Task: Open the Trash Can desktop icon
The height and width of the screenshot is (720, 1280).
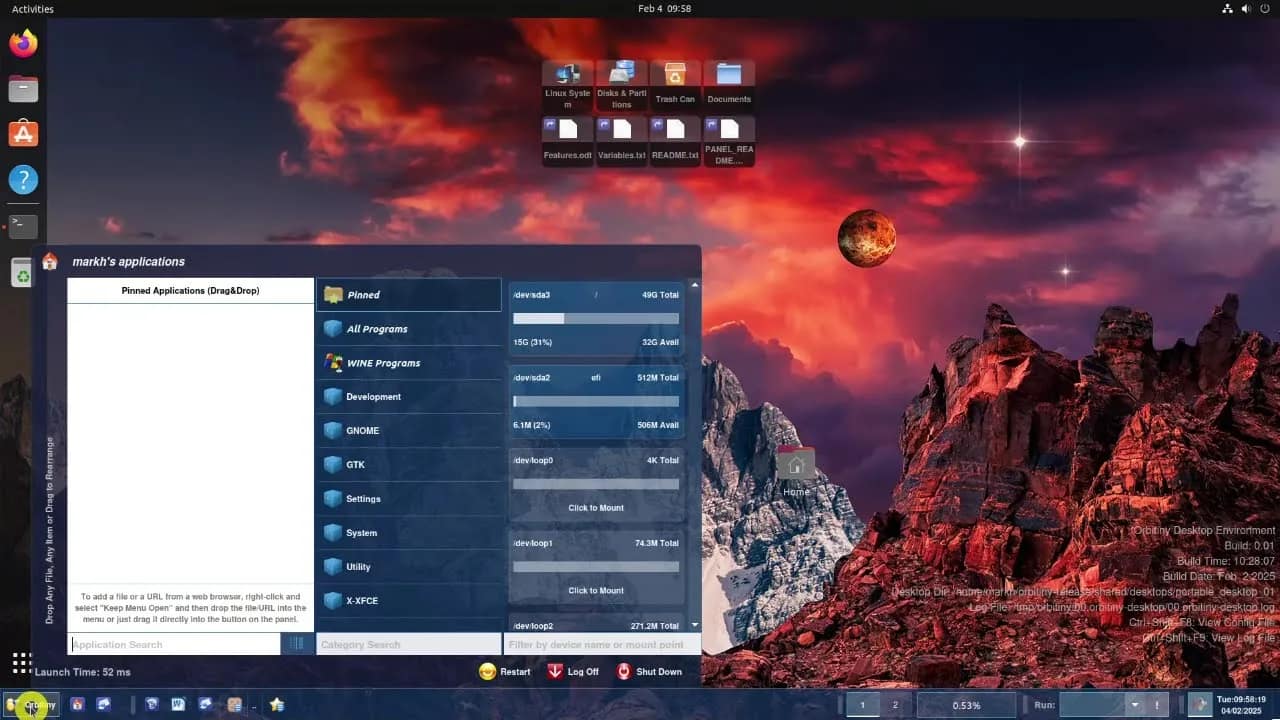Action: [x=675, y=84]
